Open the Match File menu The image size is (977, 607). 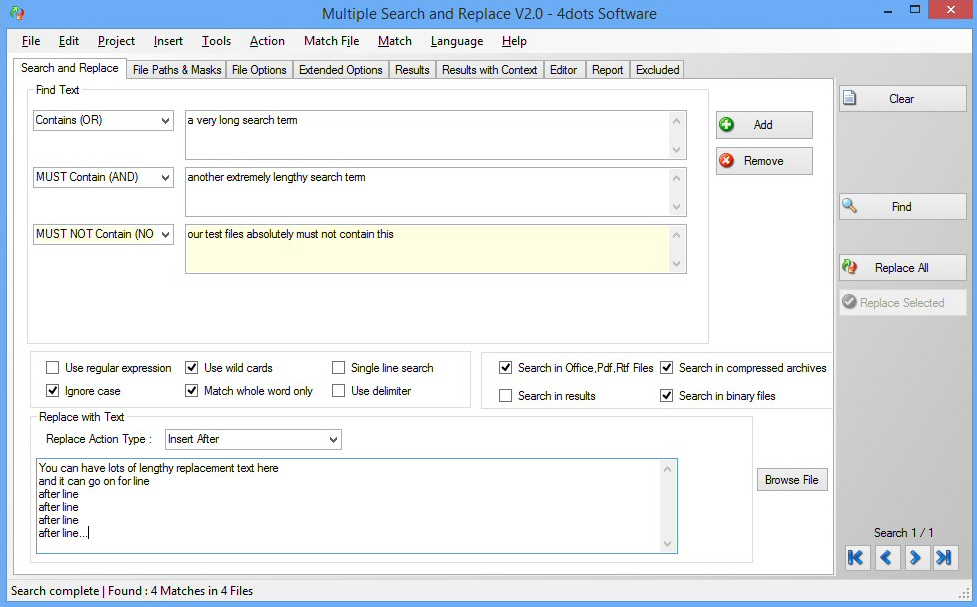(331, 41)
